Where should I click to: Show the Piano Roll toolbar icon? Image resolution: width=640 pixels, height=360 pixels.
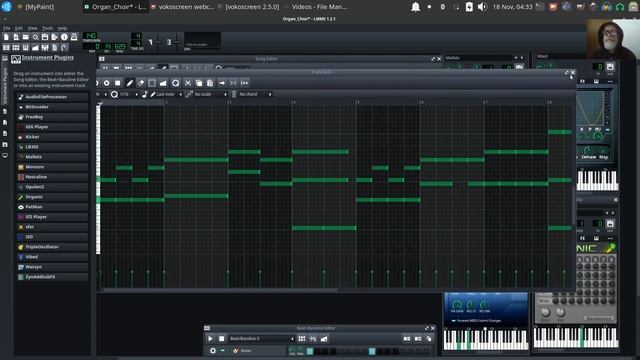pos(26,47)
